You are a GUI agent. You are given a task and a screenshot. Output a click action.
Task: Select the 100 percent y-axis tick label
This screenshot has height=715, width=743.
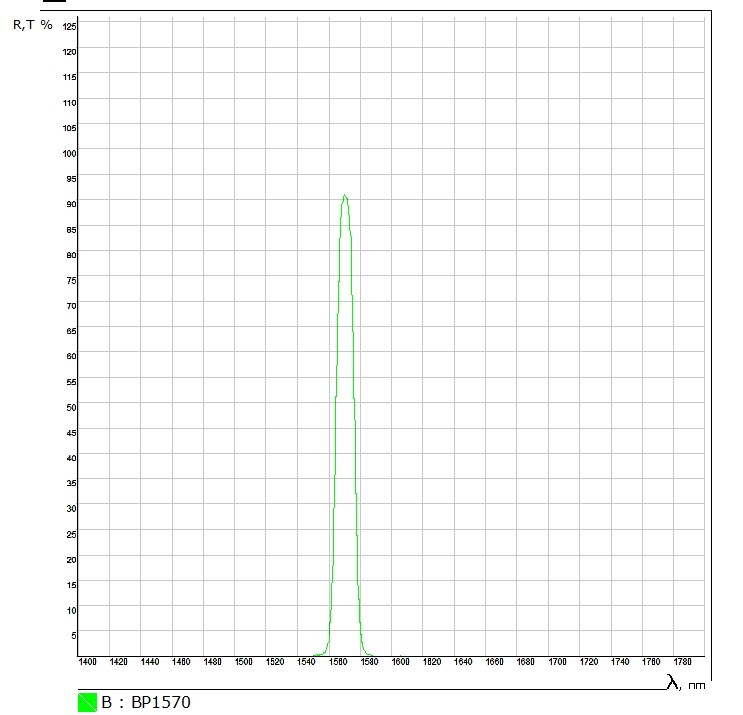coord(69,153)
